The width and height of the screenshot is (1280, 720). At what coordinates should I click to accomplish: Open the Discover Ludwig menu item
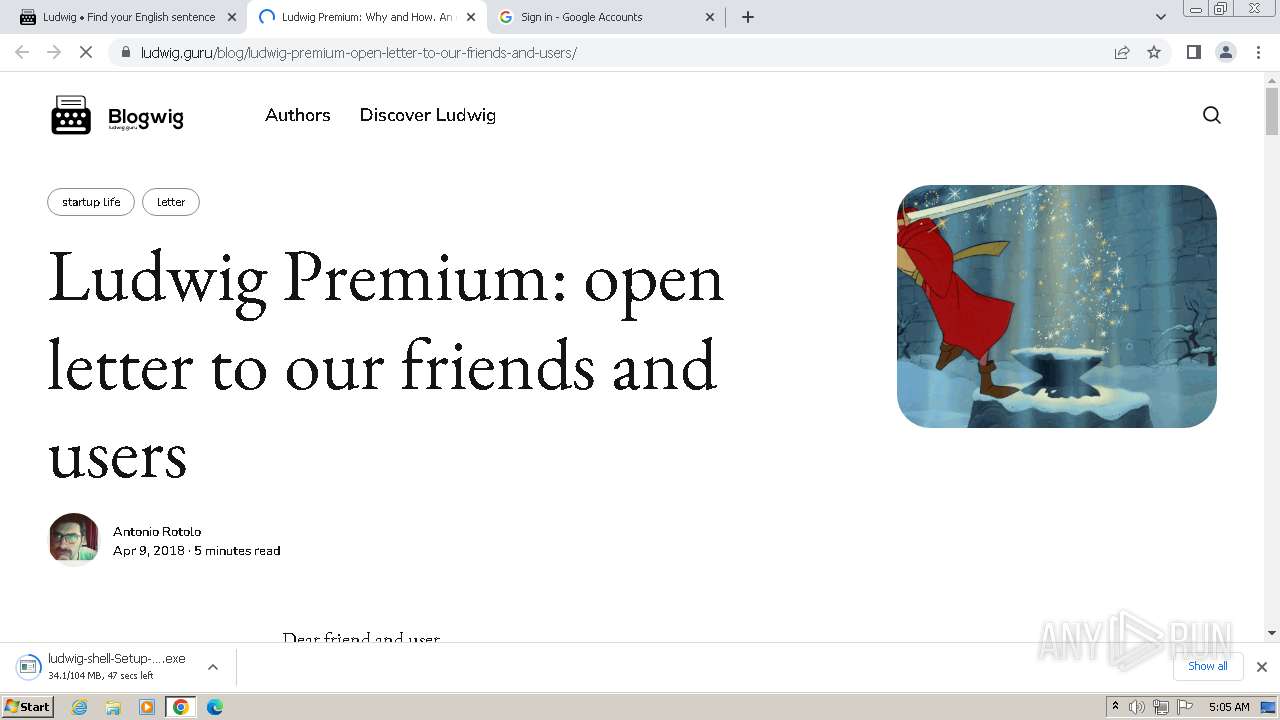[x=428, y=115]
